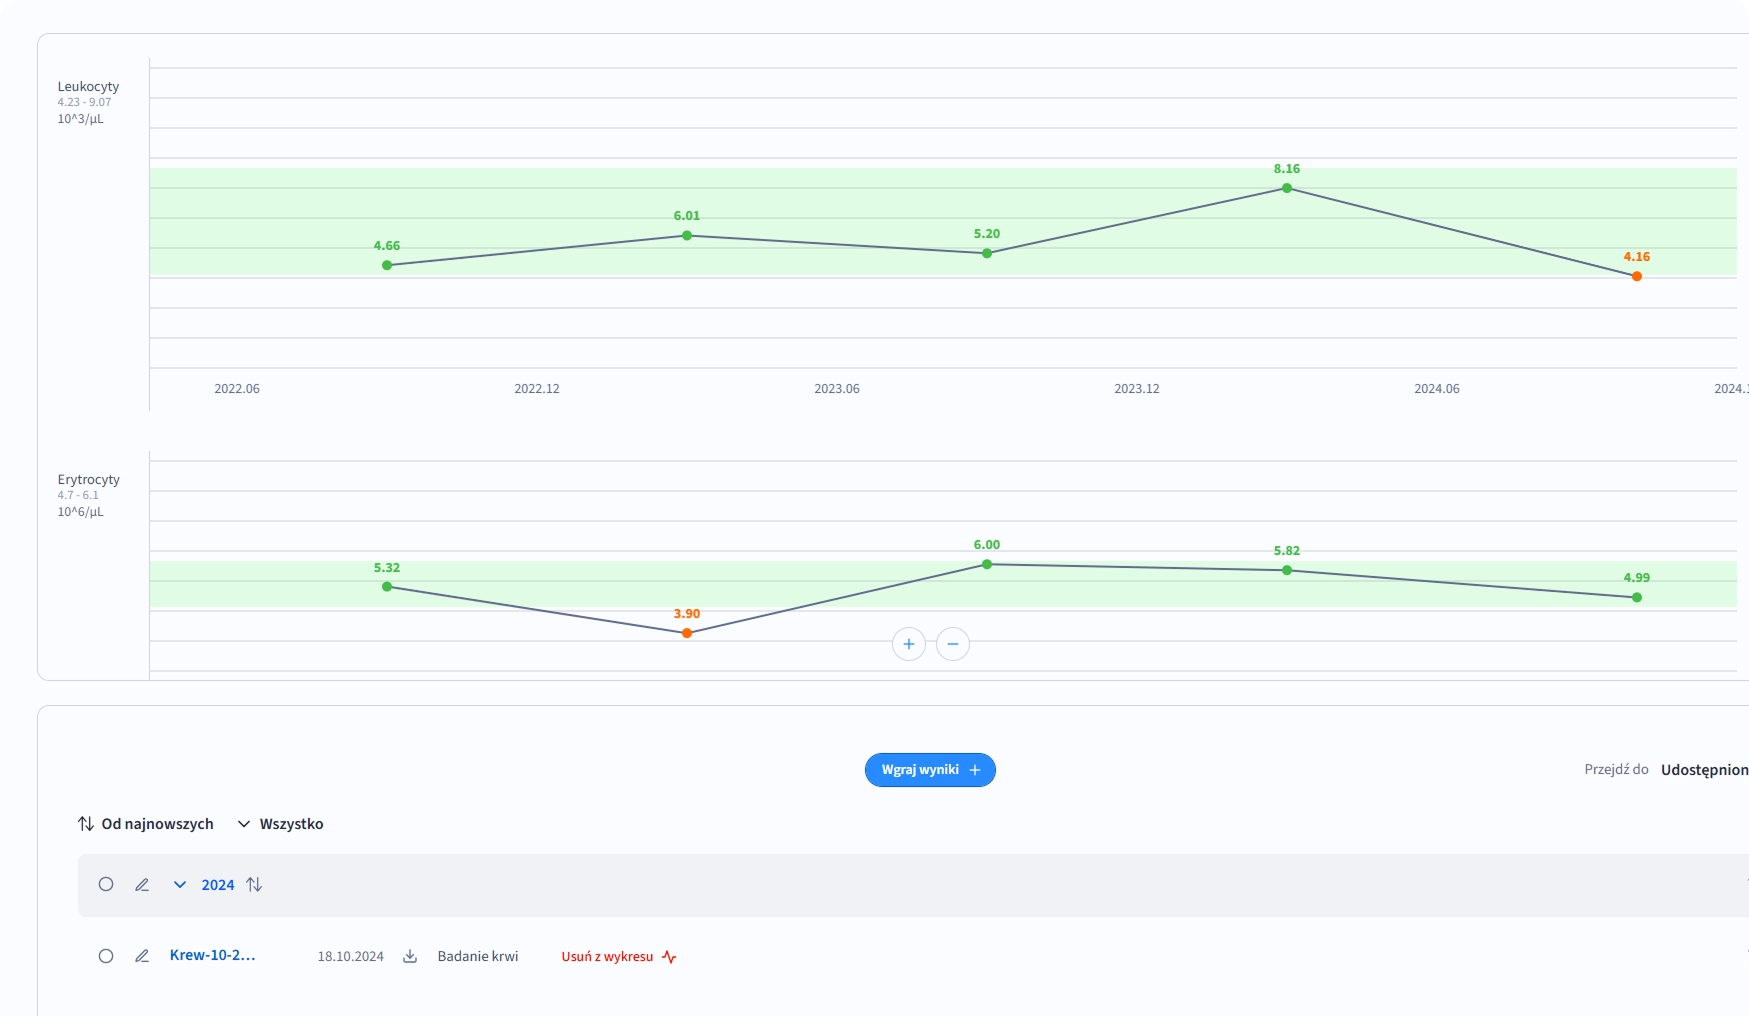This screenshot has height=1016, width=1749.
Task: Click the edit pencil icon in 2024 row
Action: [x=142, y=885]
